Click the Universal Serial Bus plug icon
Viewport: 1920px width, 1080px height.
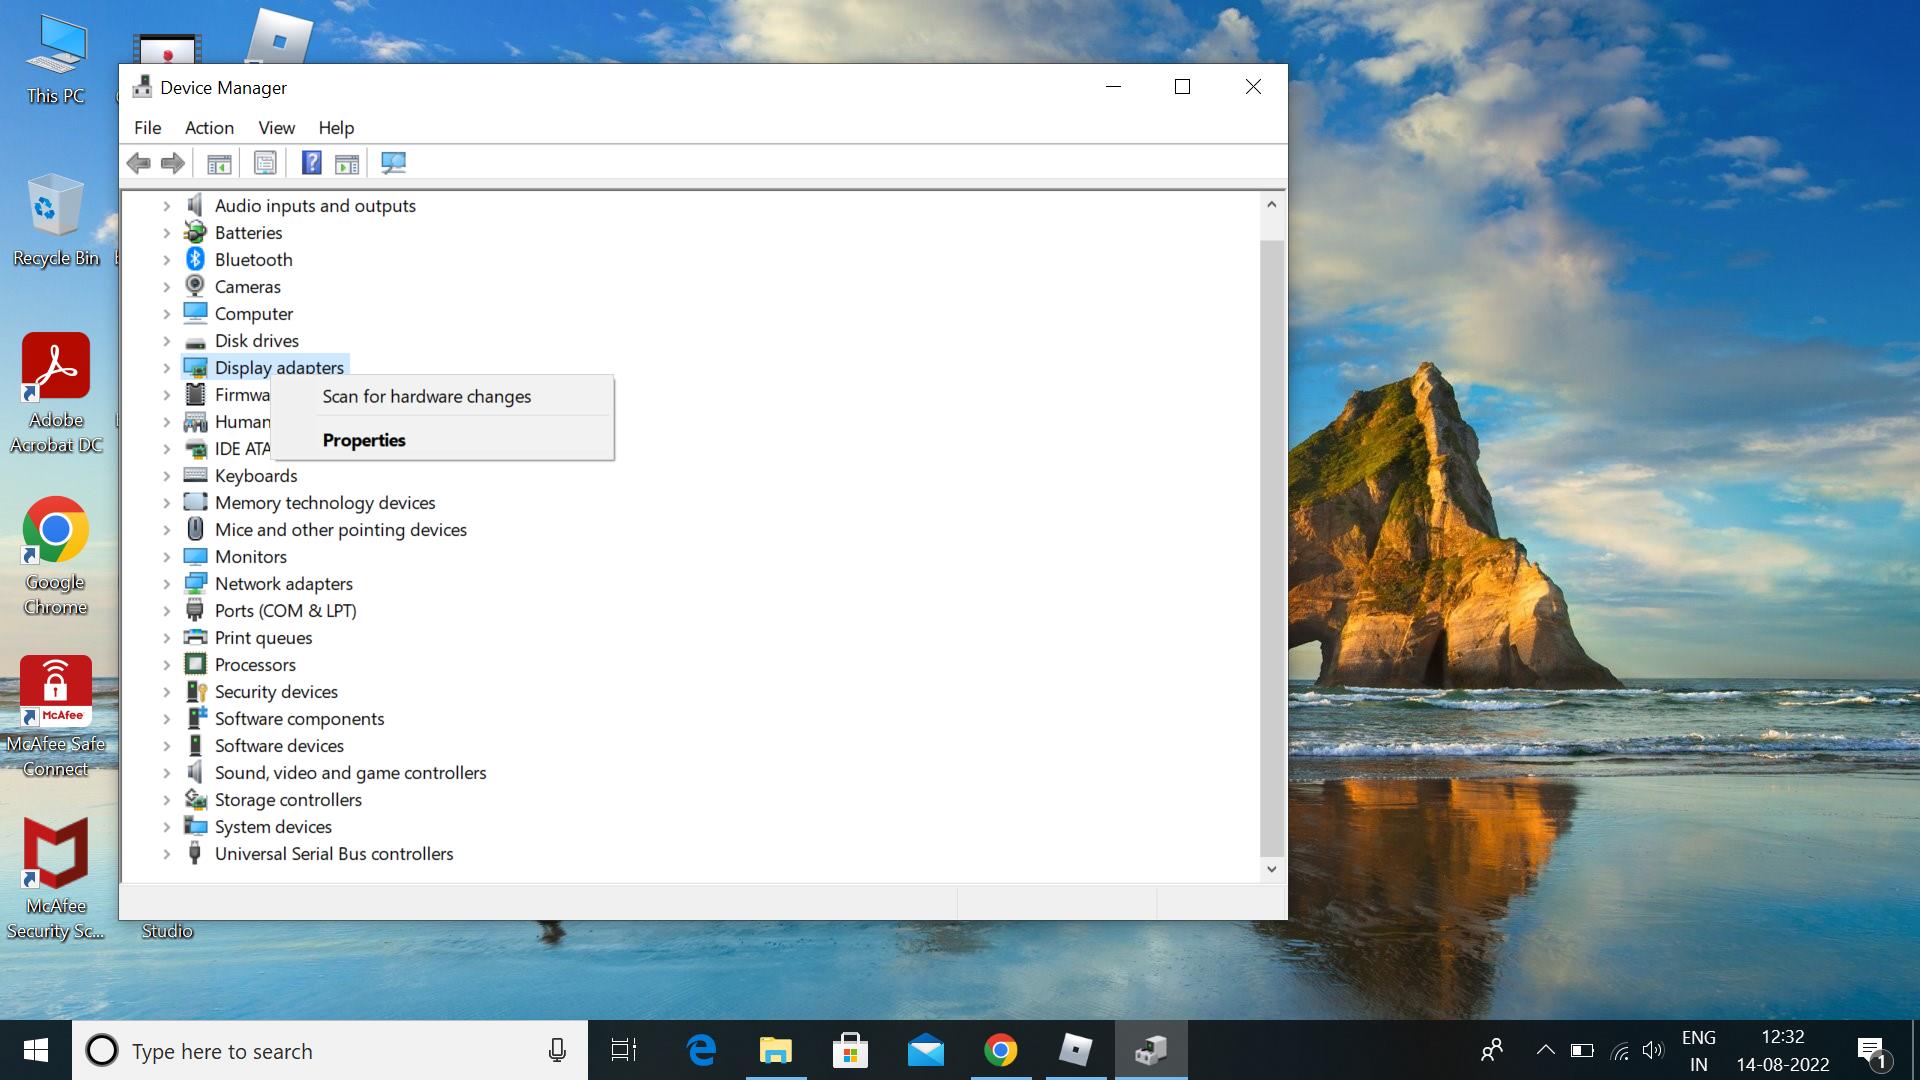(196, 853)
